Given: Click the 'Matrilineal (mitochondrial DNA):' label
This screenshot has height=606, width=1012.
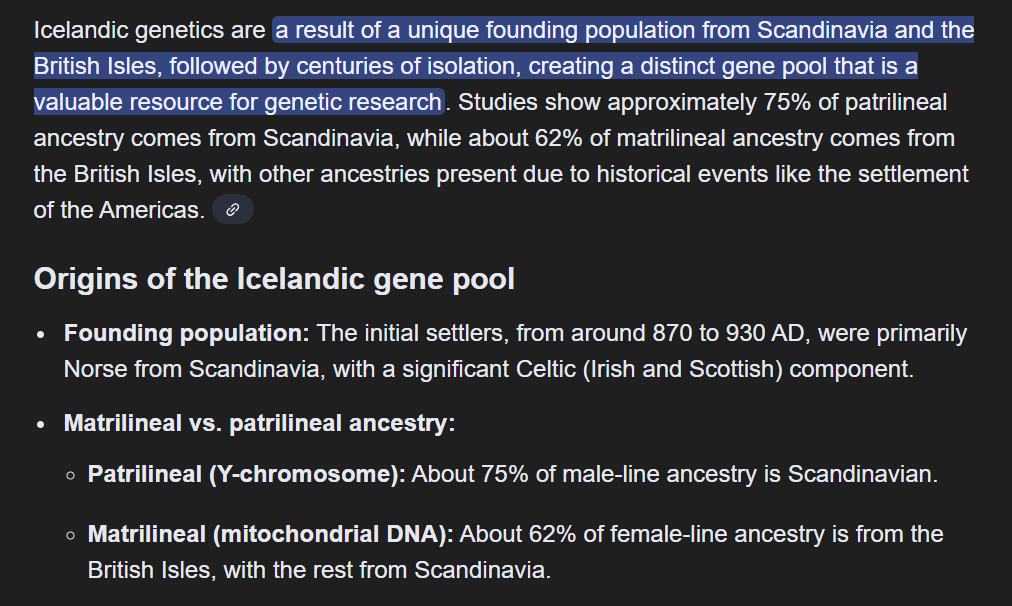Looking at the screenshot, I should click(270, 534).
